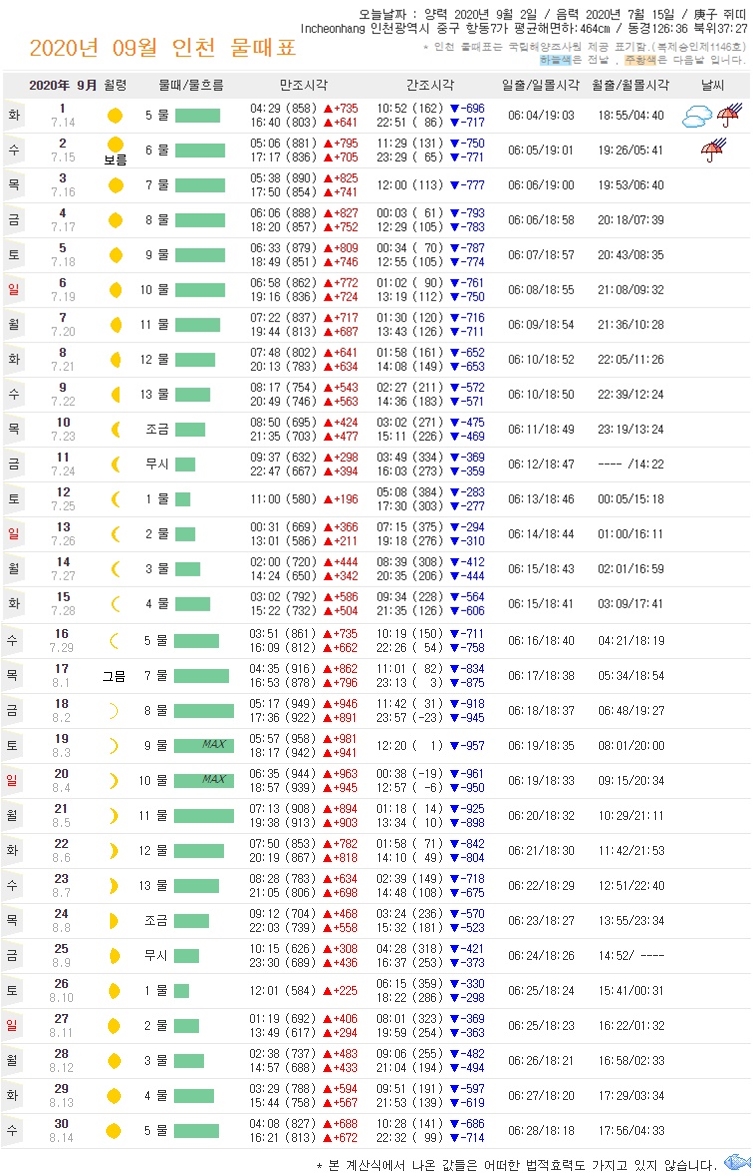This screenshot has height=1176, width=753.
Task: Click the moon phase icon for September 10
Action: point(115,429)
